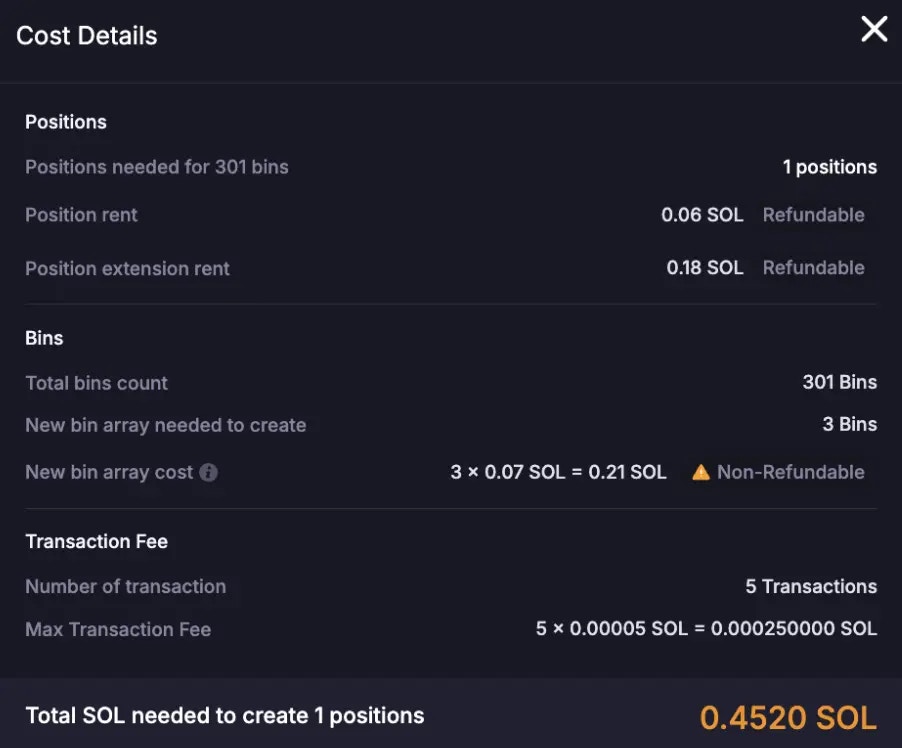The image size is (902, 748).
Task: Click the Cost Details title
Action: pos(87,36)
